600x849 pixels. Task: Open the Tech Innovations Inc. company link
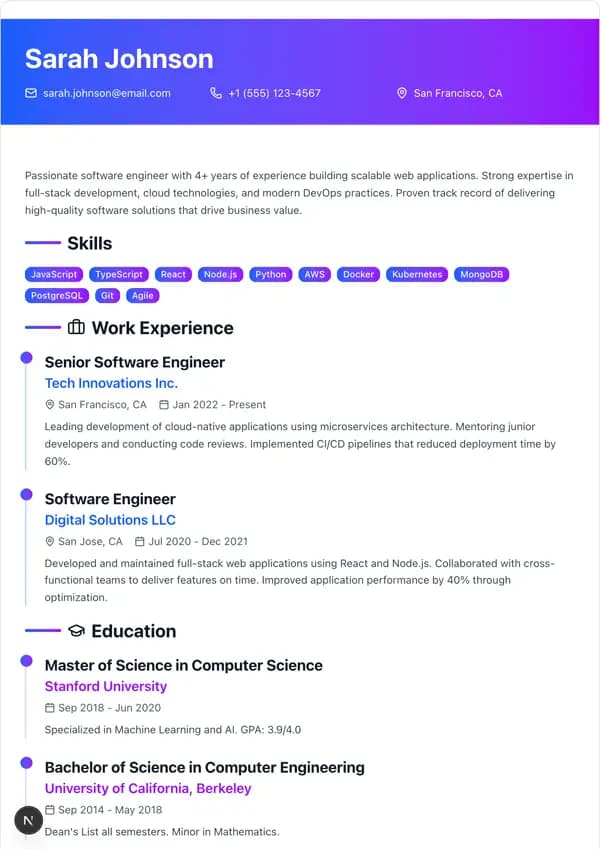point(111,383)
